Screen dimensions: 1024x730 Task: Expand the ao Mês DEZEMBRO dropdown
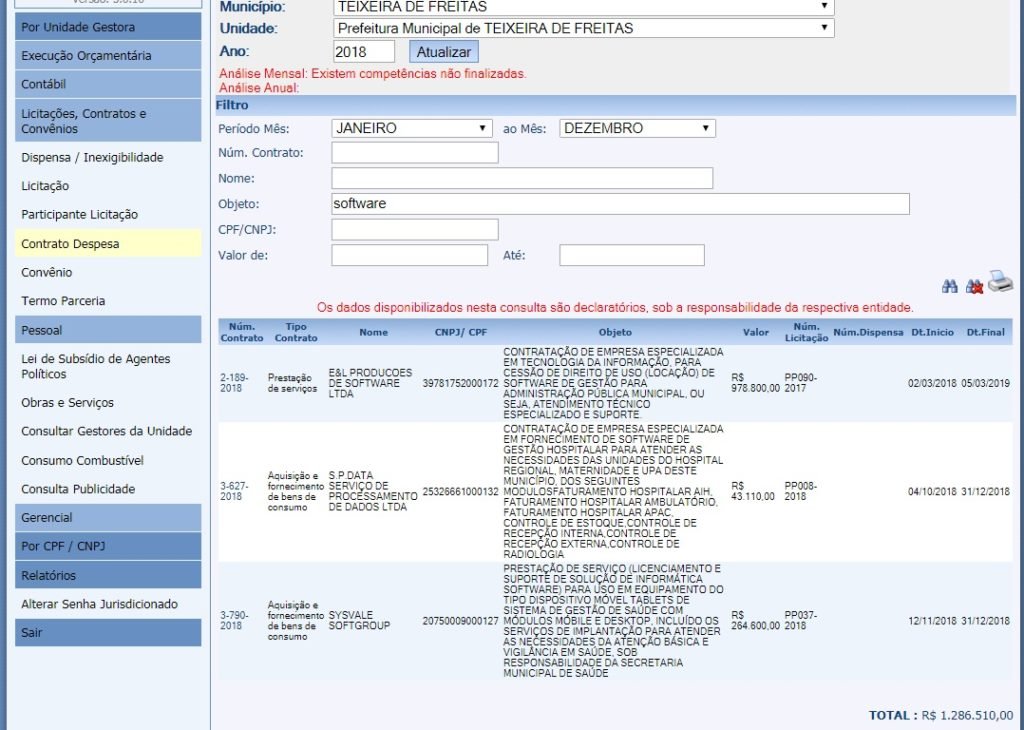(637, 128)
